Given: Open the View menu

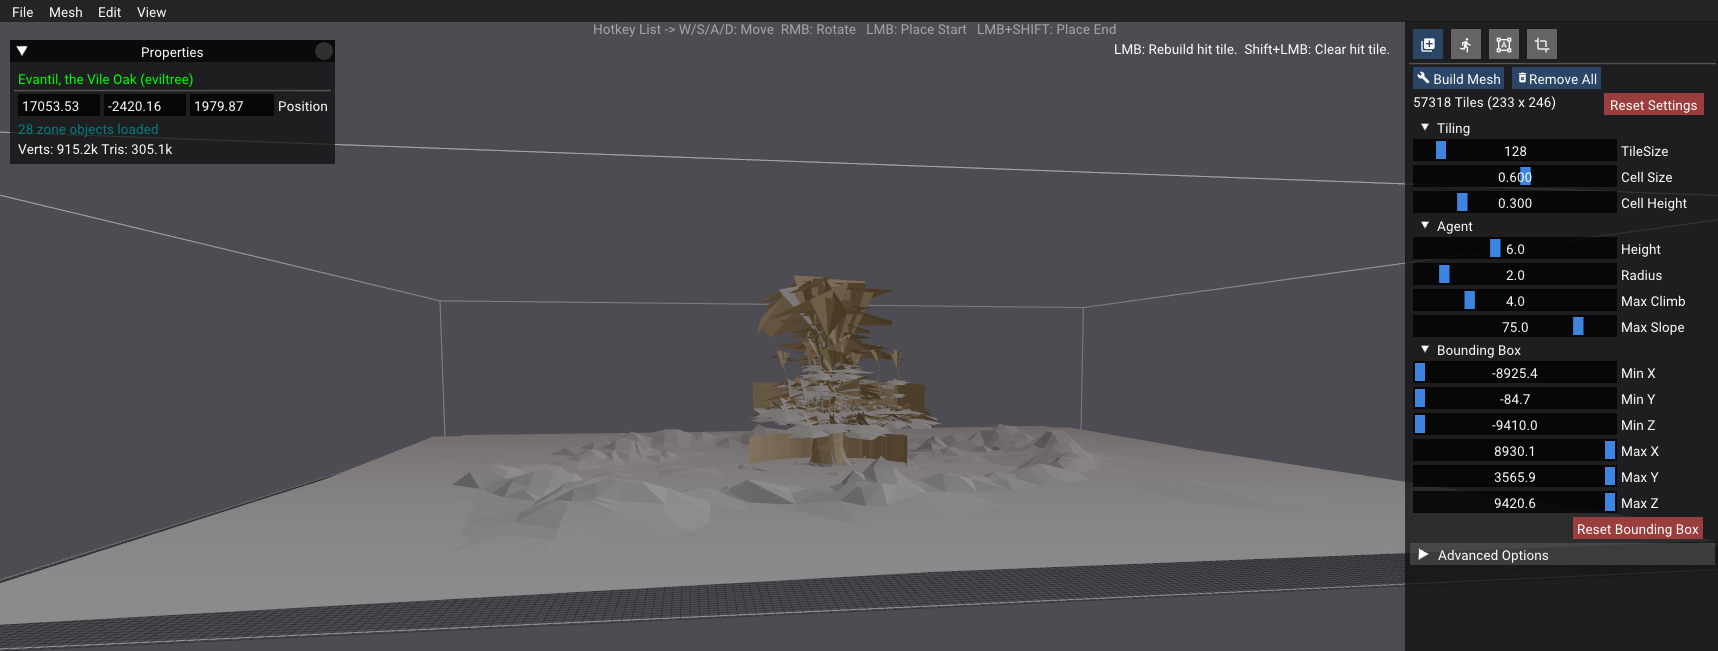Looking at the screenshot, I should point(151,12).
